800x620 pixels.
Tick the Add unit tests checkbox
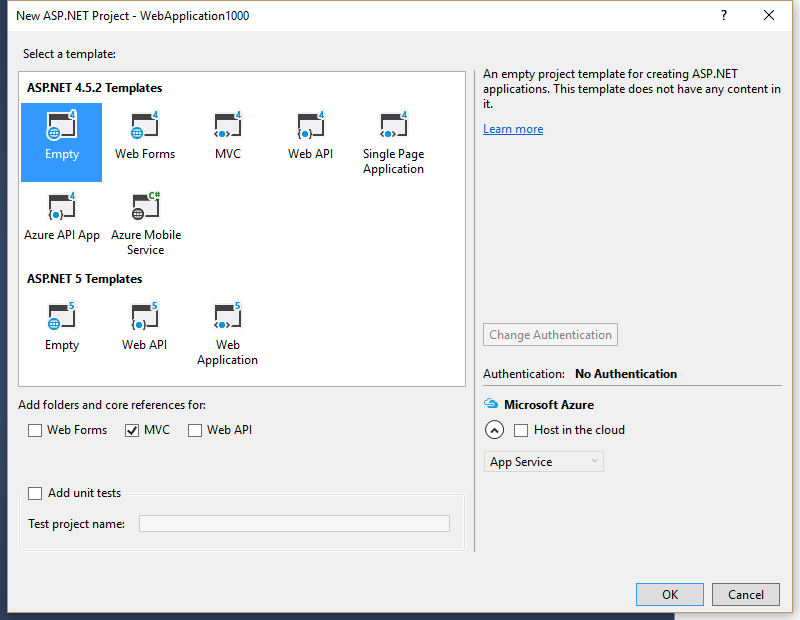pos(35,493)
